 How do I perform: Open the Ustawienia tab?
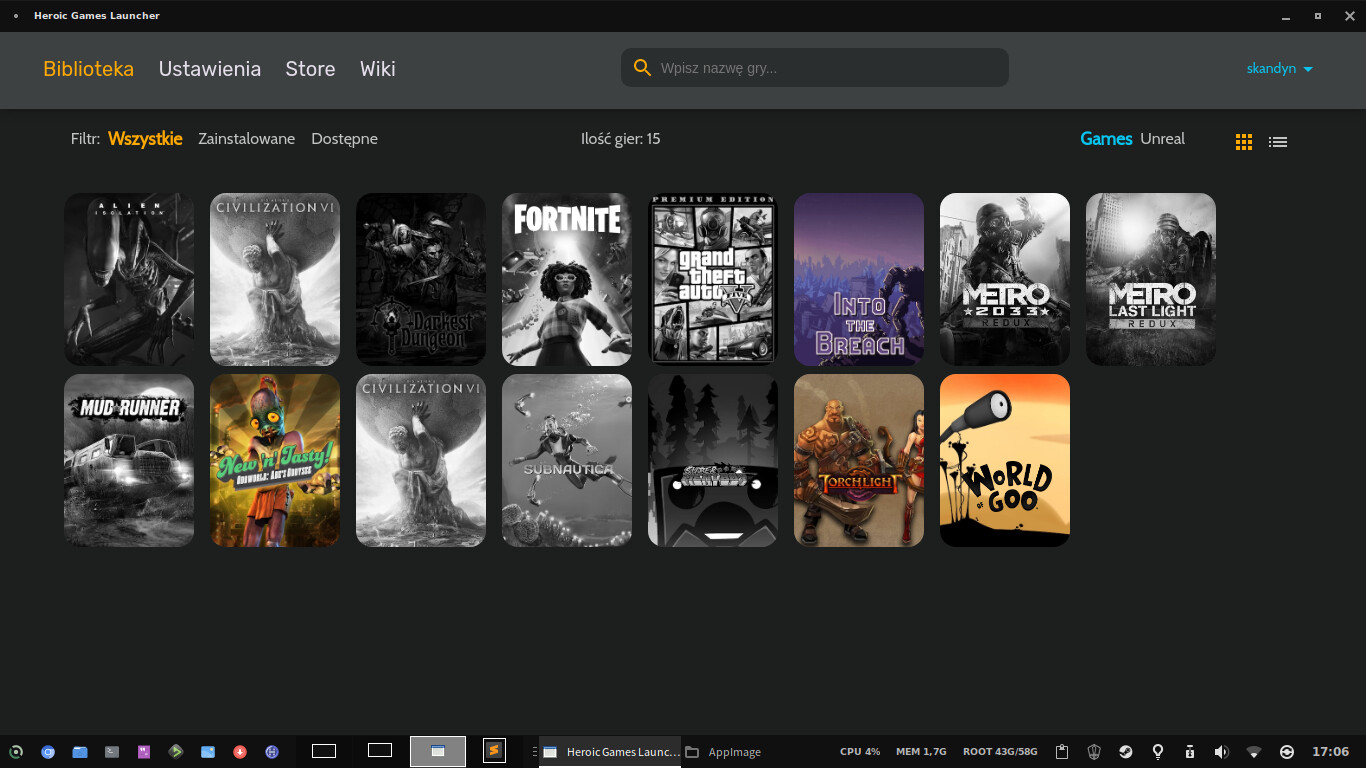tap(210, 69)
